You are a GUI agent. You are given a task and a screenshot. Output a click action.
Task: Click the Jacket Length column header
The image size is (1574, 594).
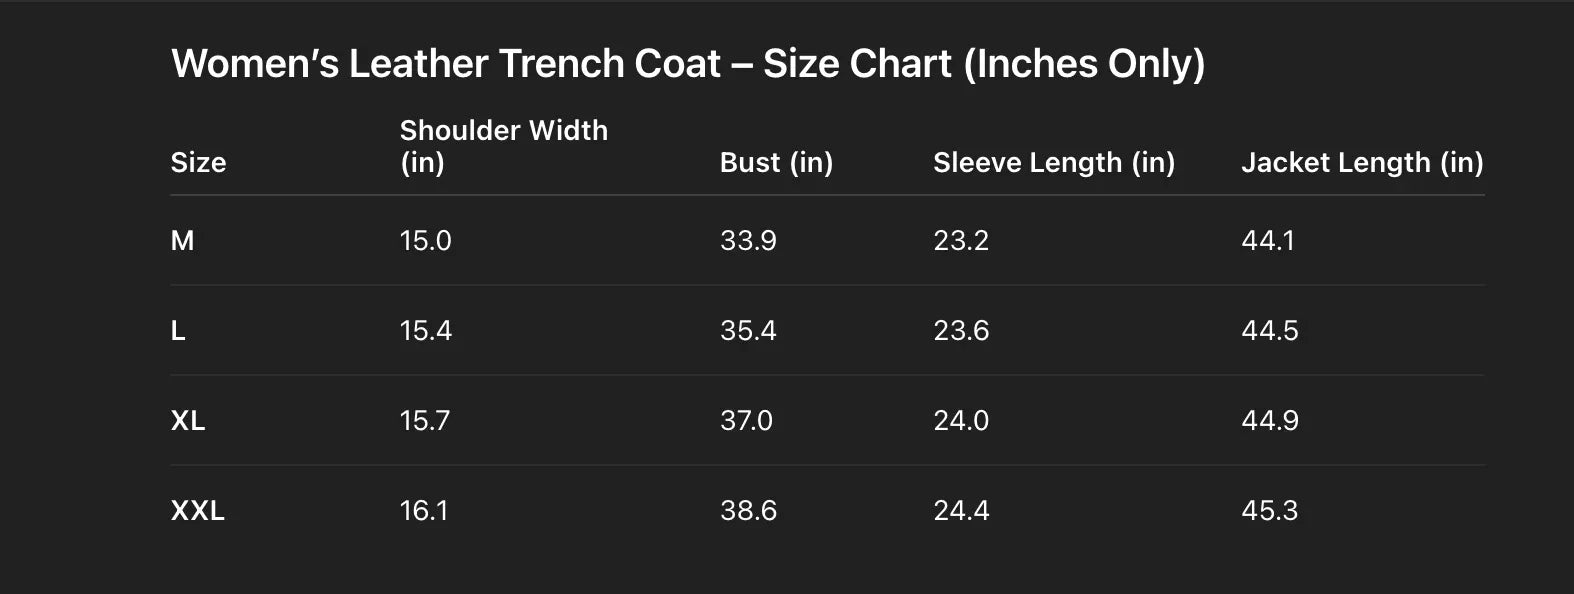tap(1361, 162)
